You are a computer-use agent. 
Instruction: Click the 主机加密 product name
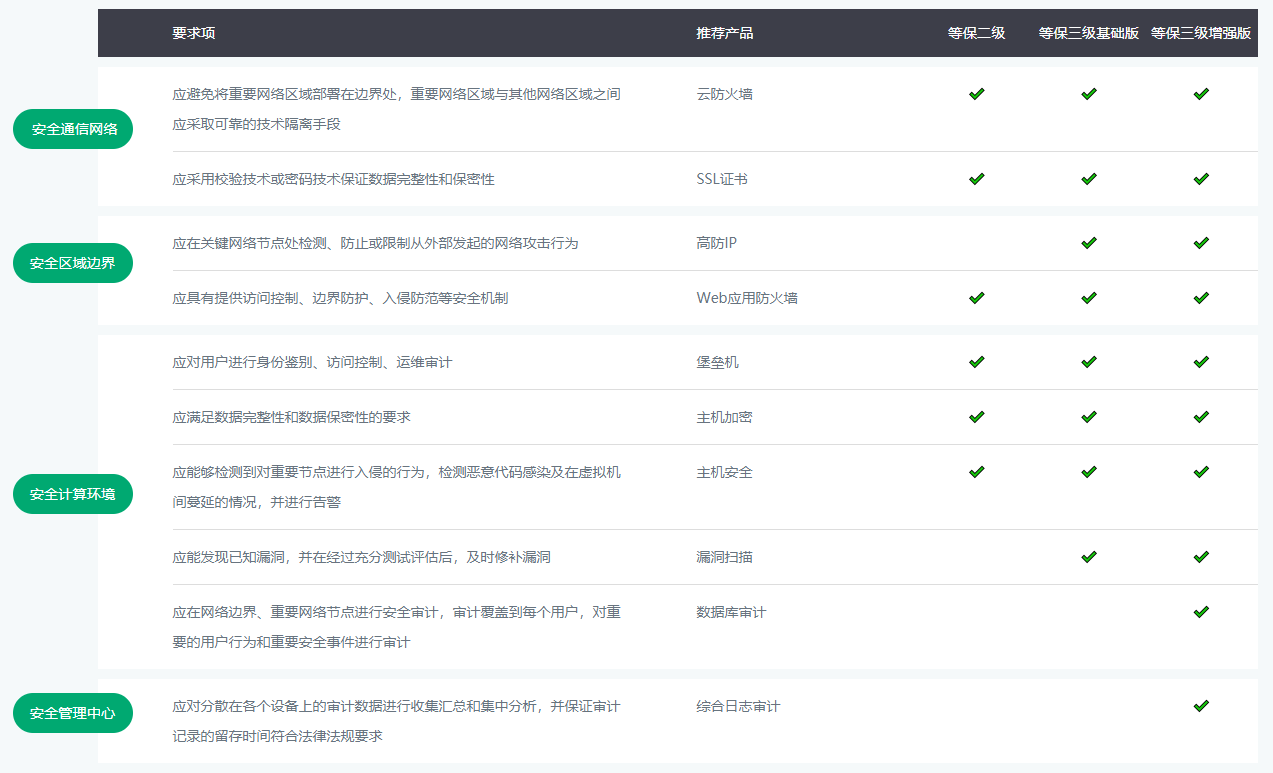click(725, 417)
